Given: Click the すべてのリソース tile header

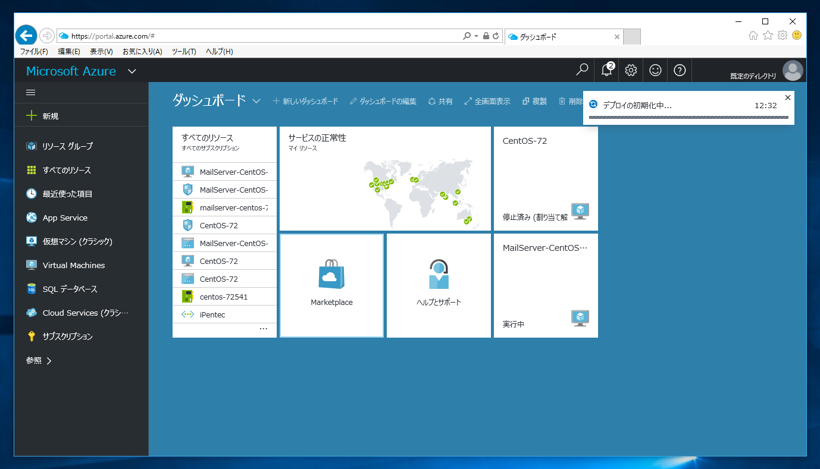Looking at the screenshot, I should (x=225, y=143).
